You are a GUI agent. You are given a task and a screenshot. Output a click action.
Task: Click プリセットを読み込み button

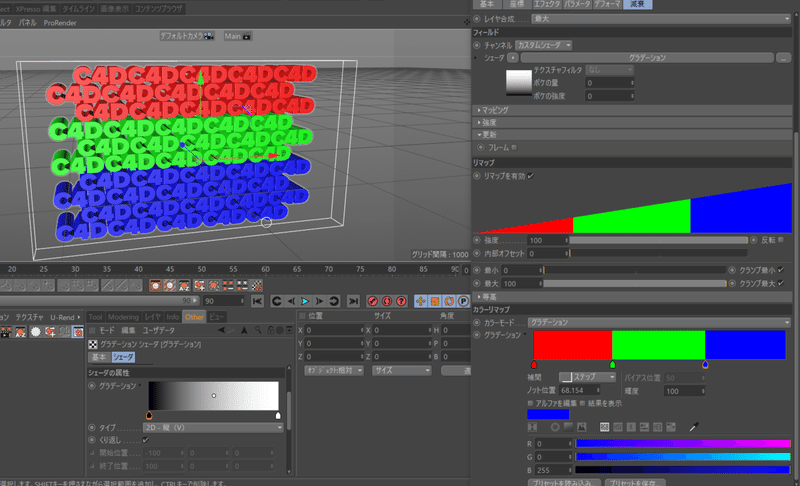tap(563, 482)
